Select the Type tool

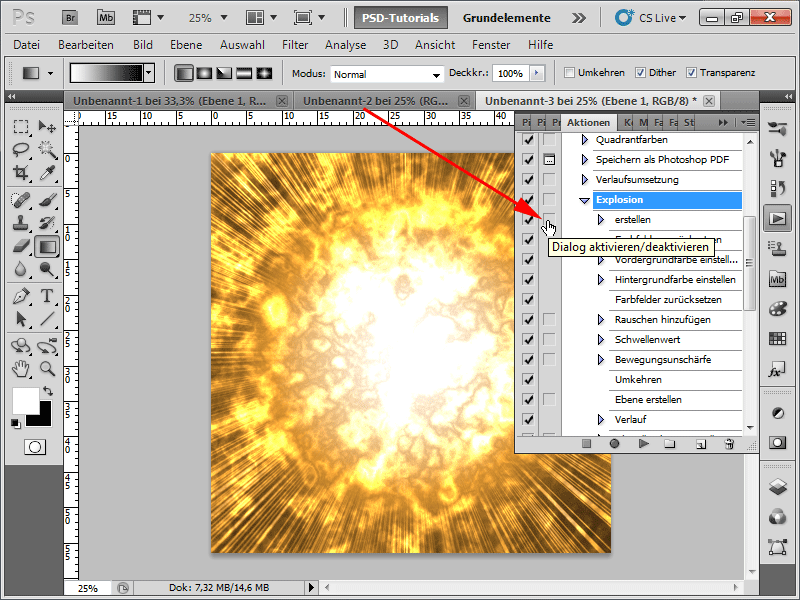click(x=47, y=296)
